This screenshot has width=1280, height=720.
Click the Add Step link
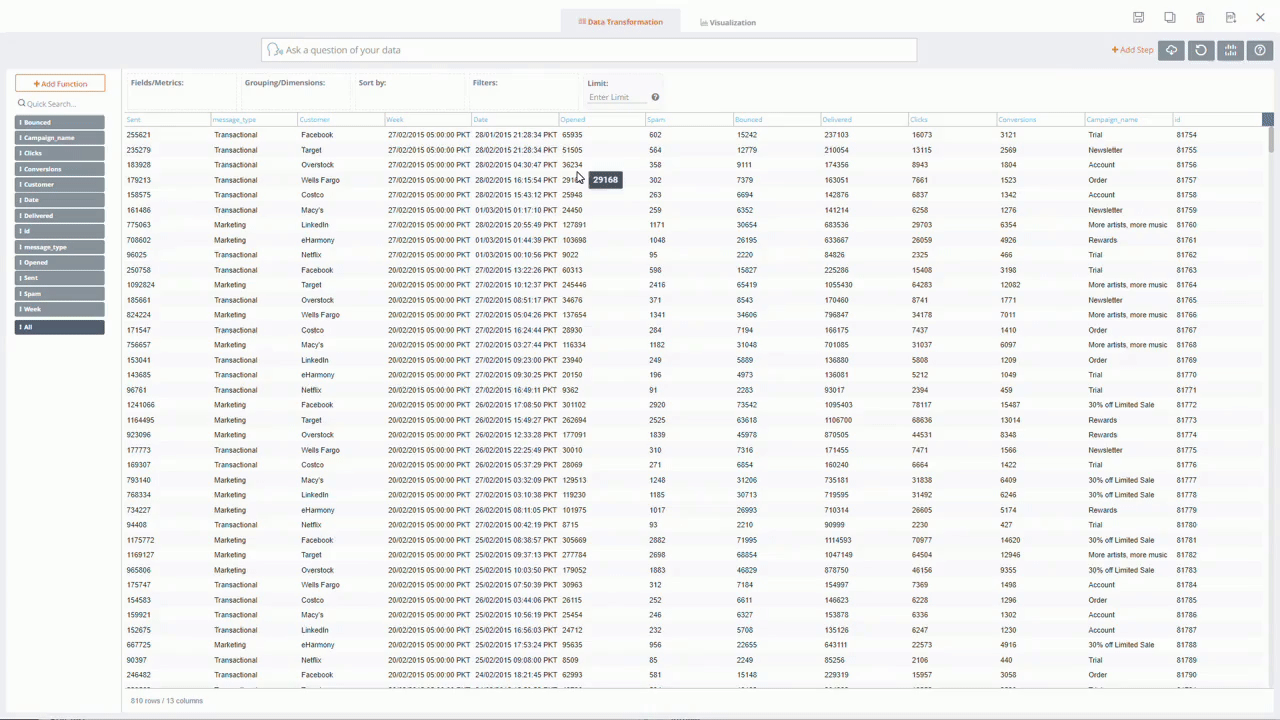coord(1132,50)
